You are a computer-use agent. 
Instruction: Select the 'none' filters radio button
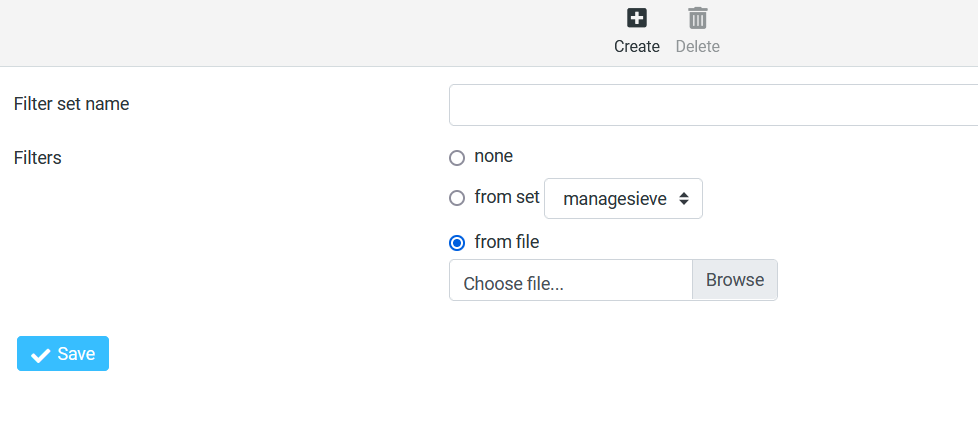pos(457,158)
